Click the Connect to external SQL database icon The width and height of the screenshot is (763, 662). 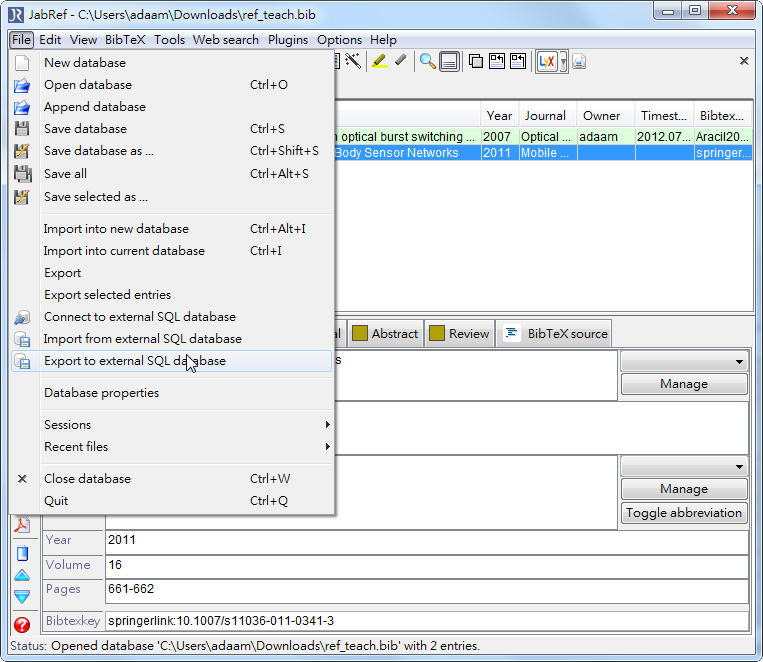(x=22, y=317)
